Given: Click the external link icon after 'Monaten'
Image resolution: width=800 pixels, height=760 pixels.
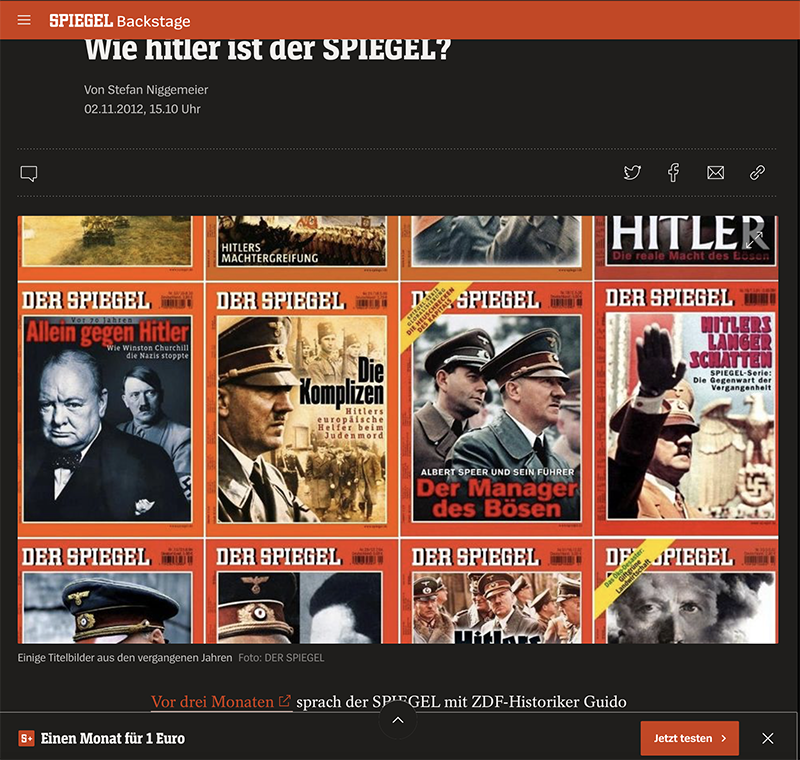Looking at the screenshot, I should [285, 702].
